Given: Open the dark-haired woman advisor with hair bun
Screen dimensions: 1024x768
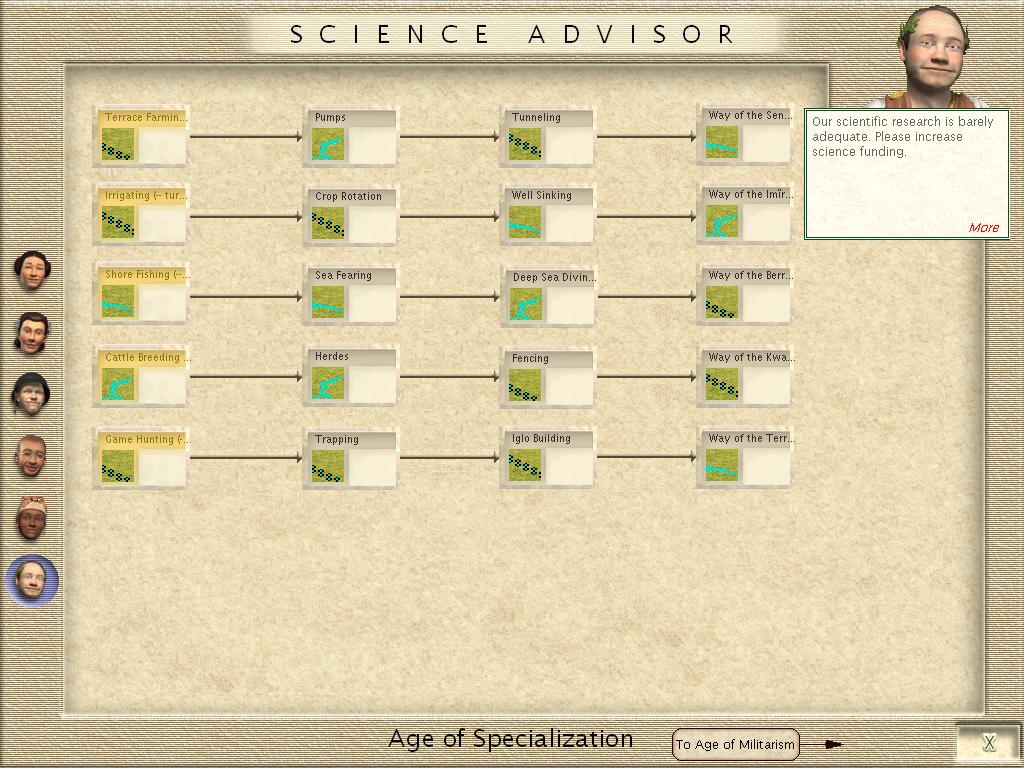Looking at the screenshot, I should (31, 270).
